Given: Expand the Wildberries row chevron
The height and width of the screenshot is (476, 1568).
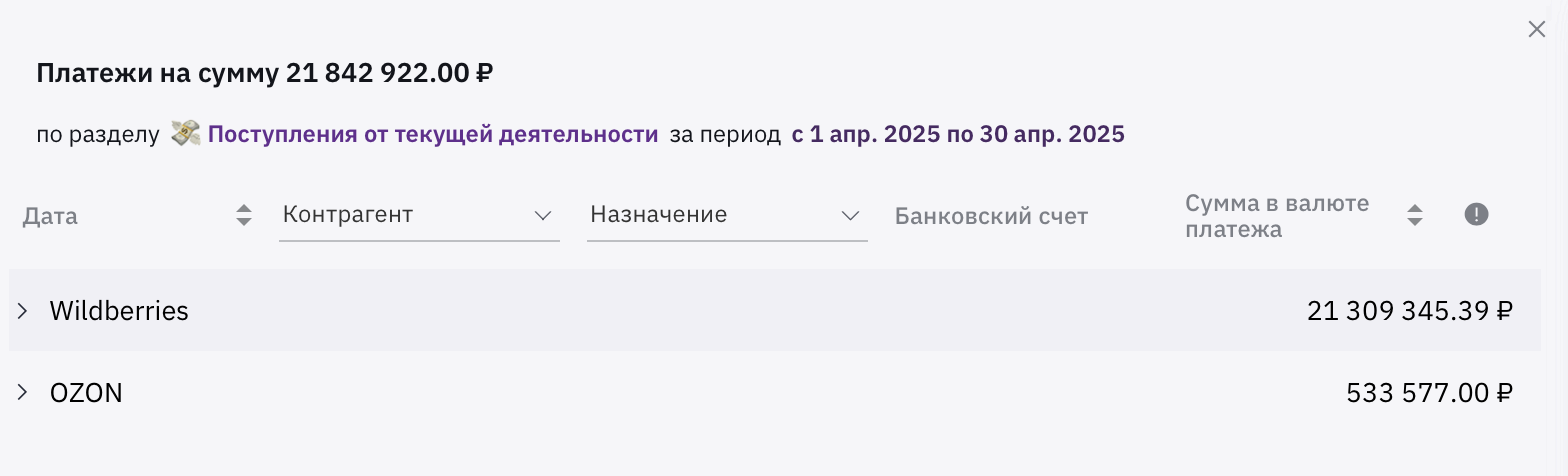Looking at the screenshot, I should pos(23,311).
